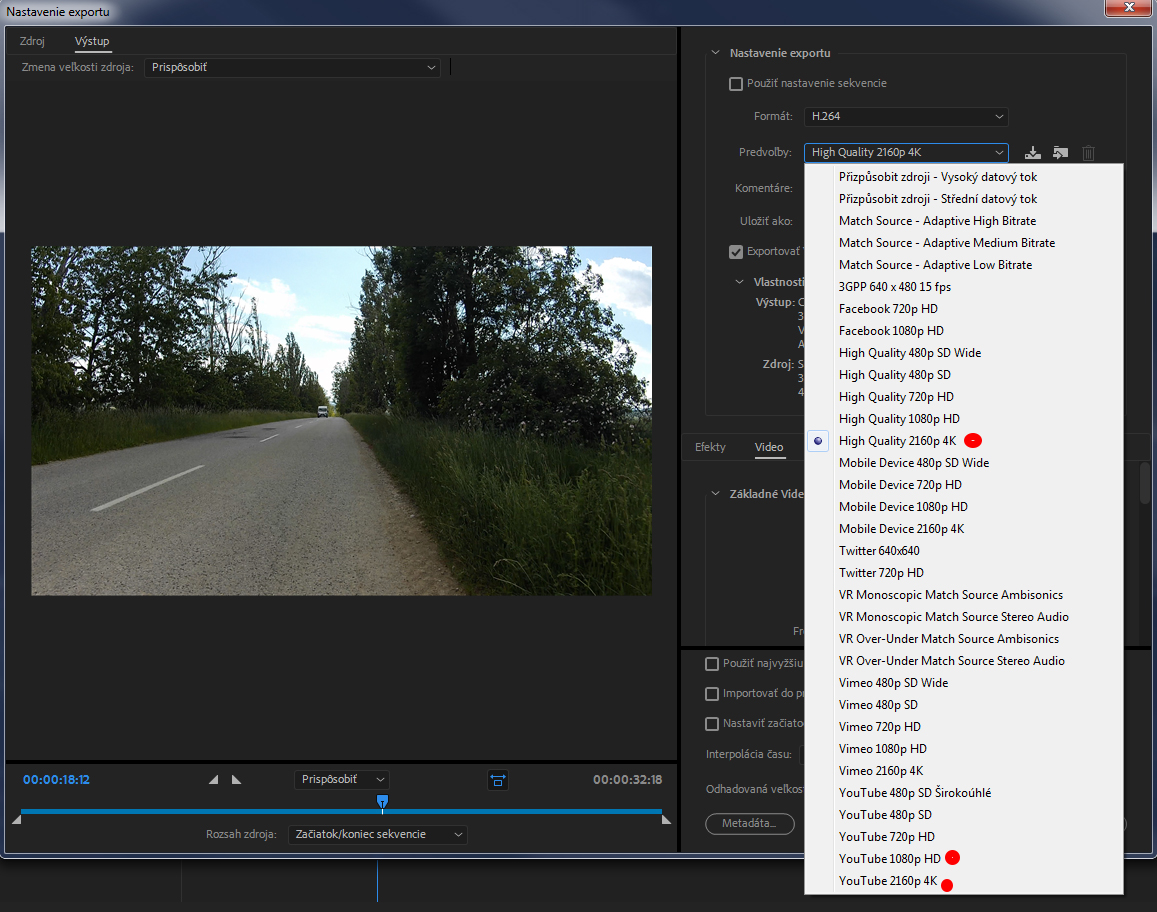Open the Formát H.264 dropdown
Screen dimensions: 1157x912
click(906, 117)
